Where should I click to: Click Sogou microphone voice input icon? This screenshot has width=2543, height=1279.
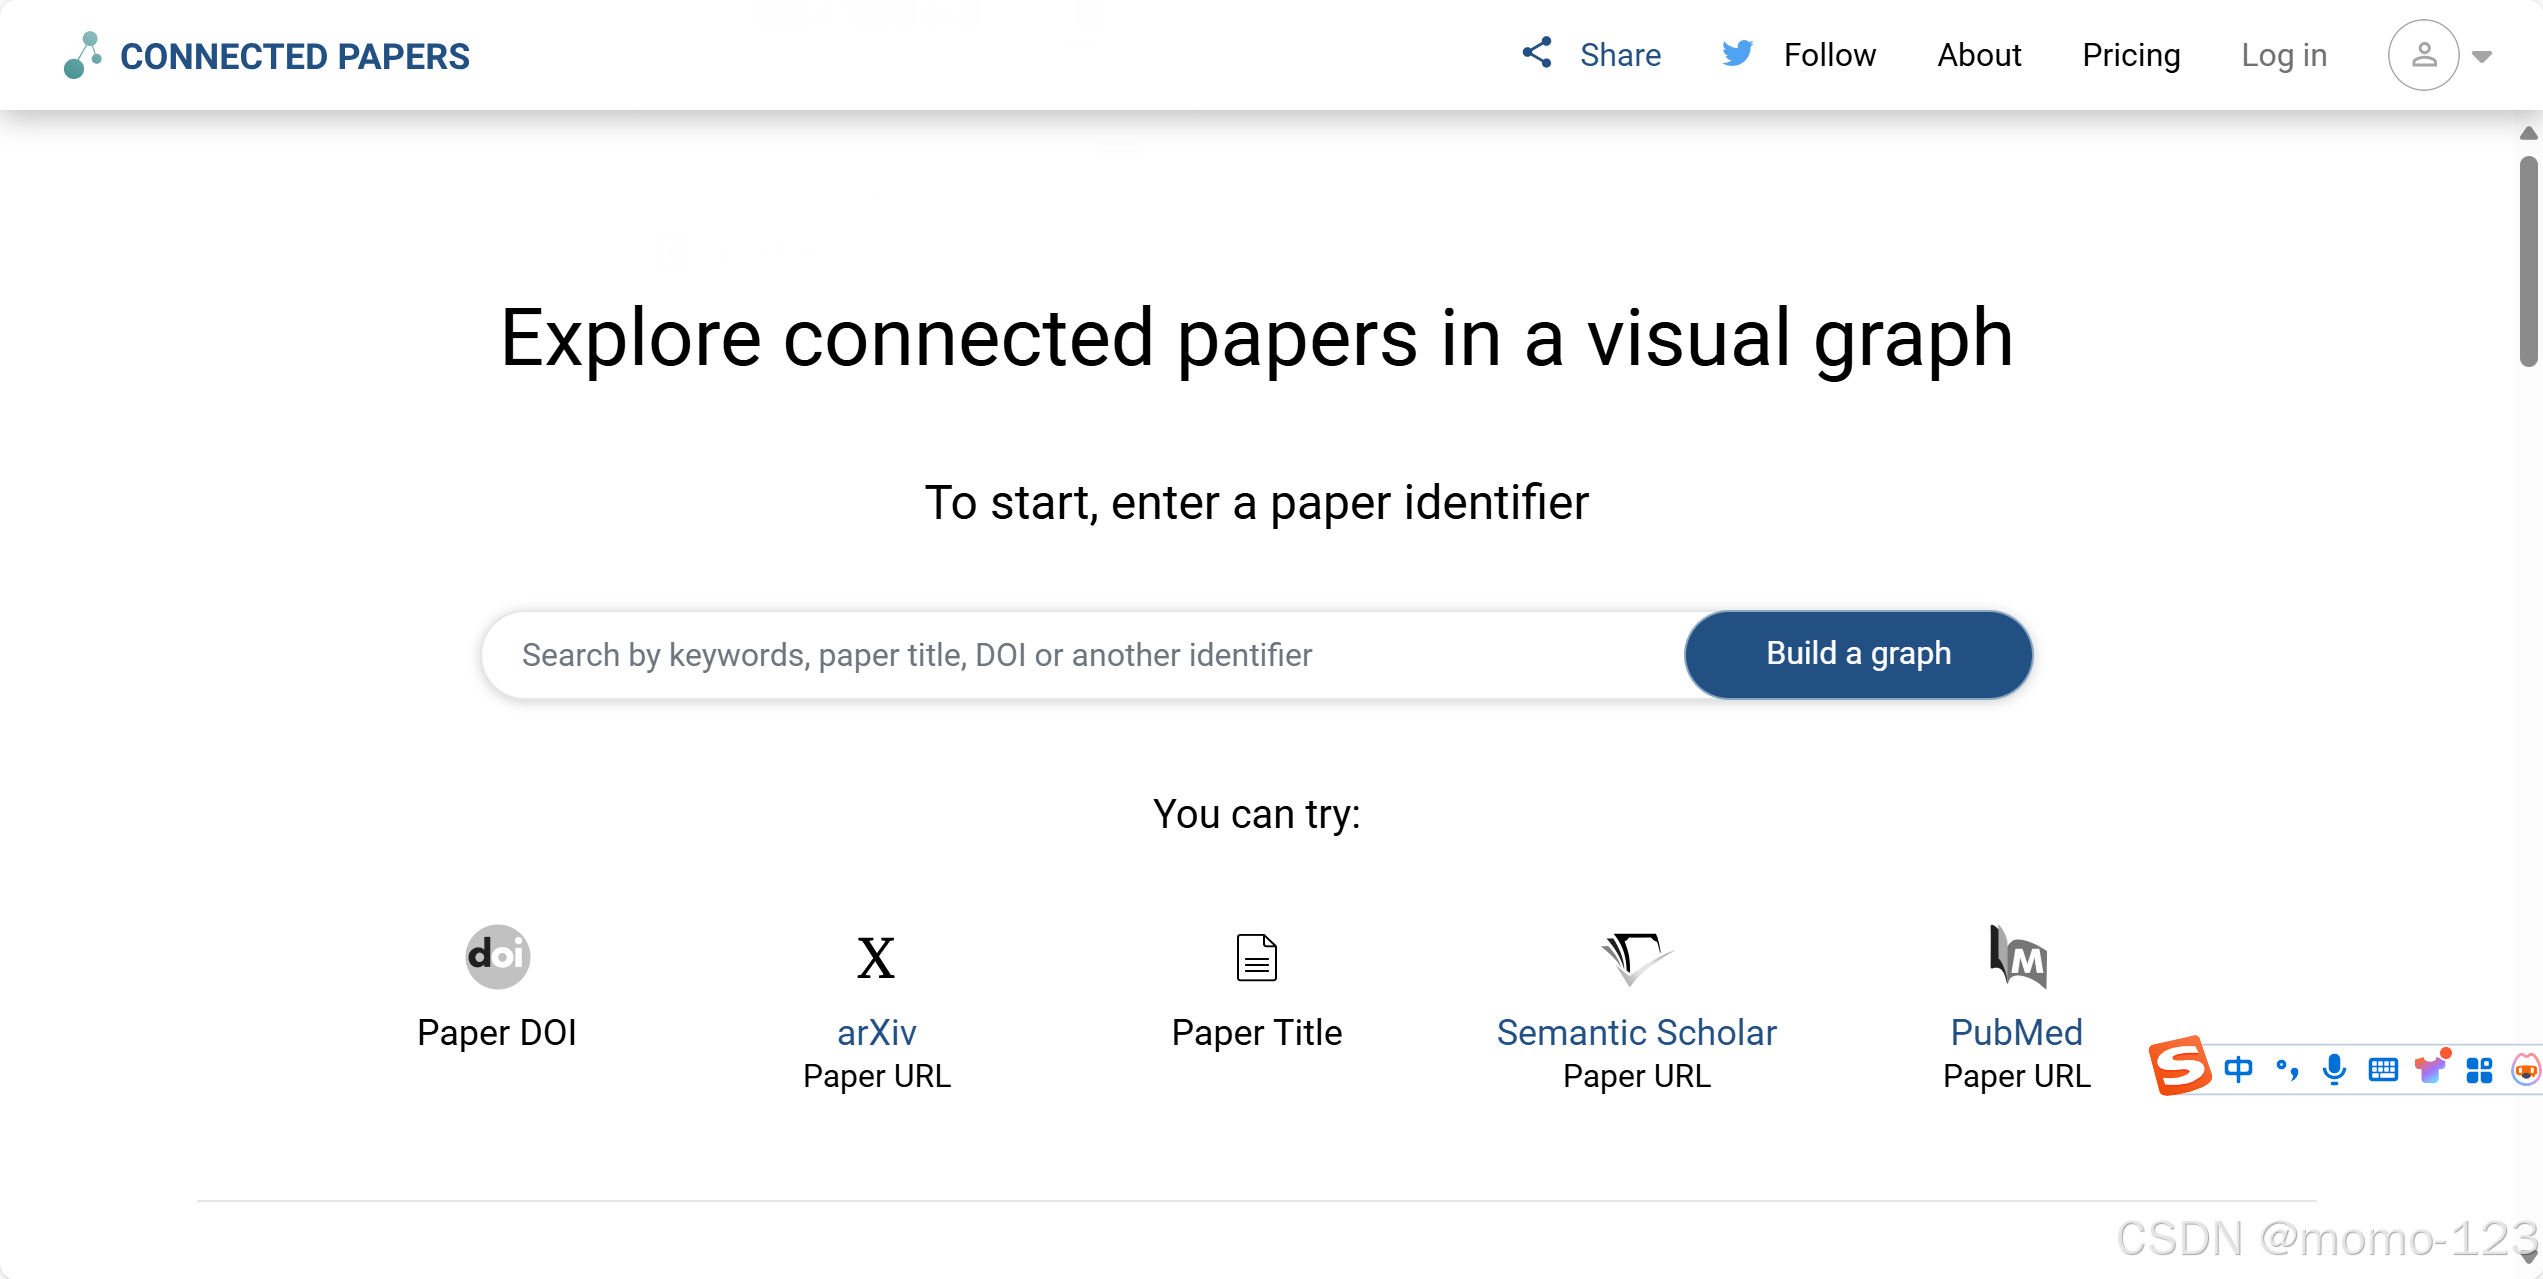click(2334, 1069)
